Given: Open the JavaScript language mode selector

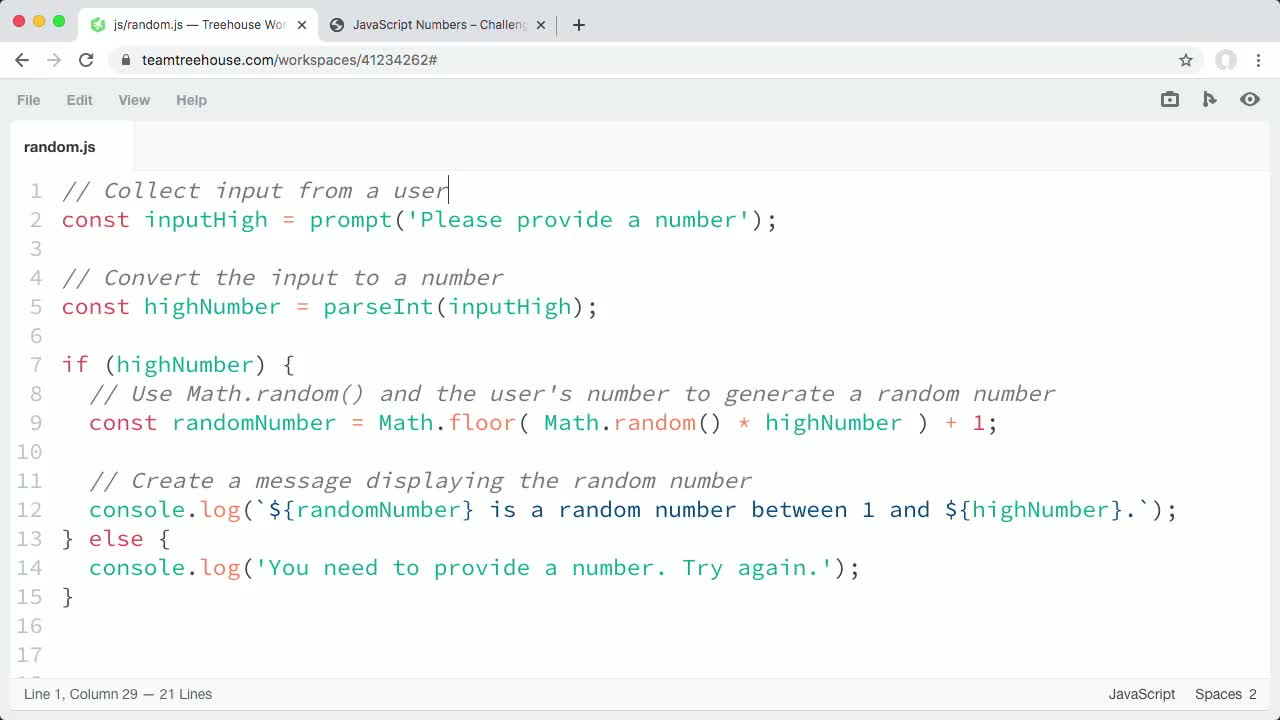Looking at the screenshot, I should [x=1141, y=694].
